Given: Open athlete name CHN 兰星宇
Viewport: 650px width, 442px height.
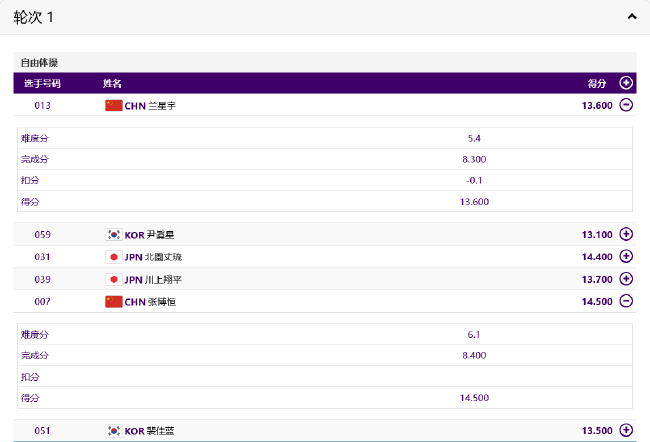Looking at the screenshot, I should pyautogui.click(x=150, y=106).
